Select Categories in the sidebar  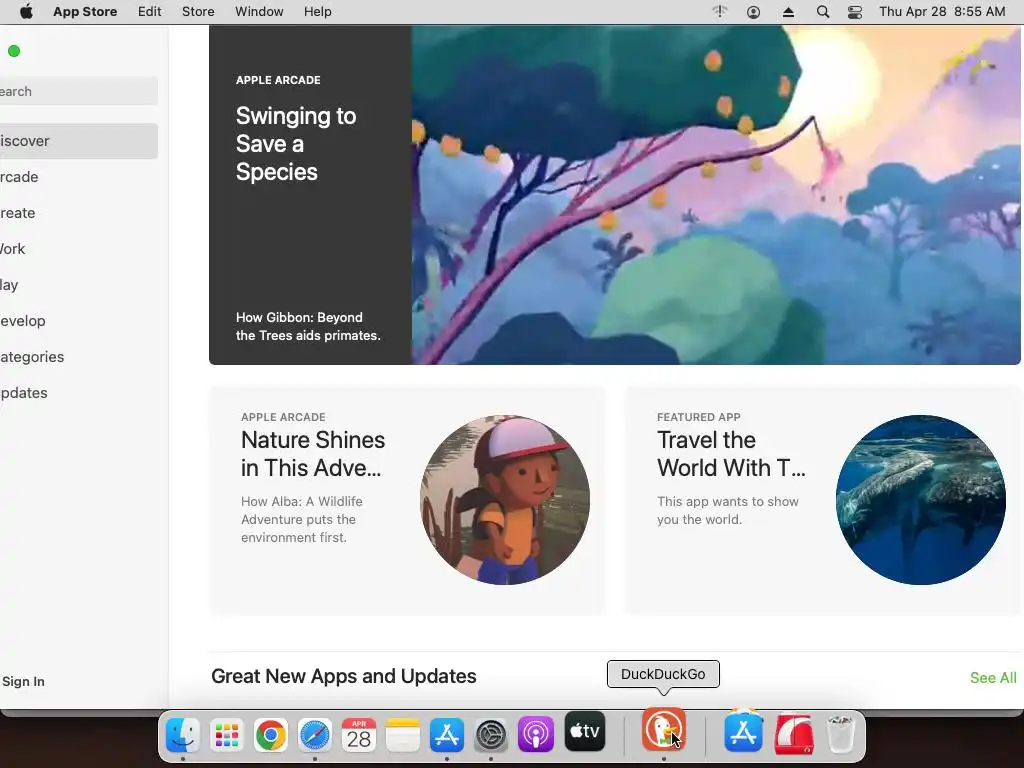[x=78, y=357]
